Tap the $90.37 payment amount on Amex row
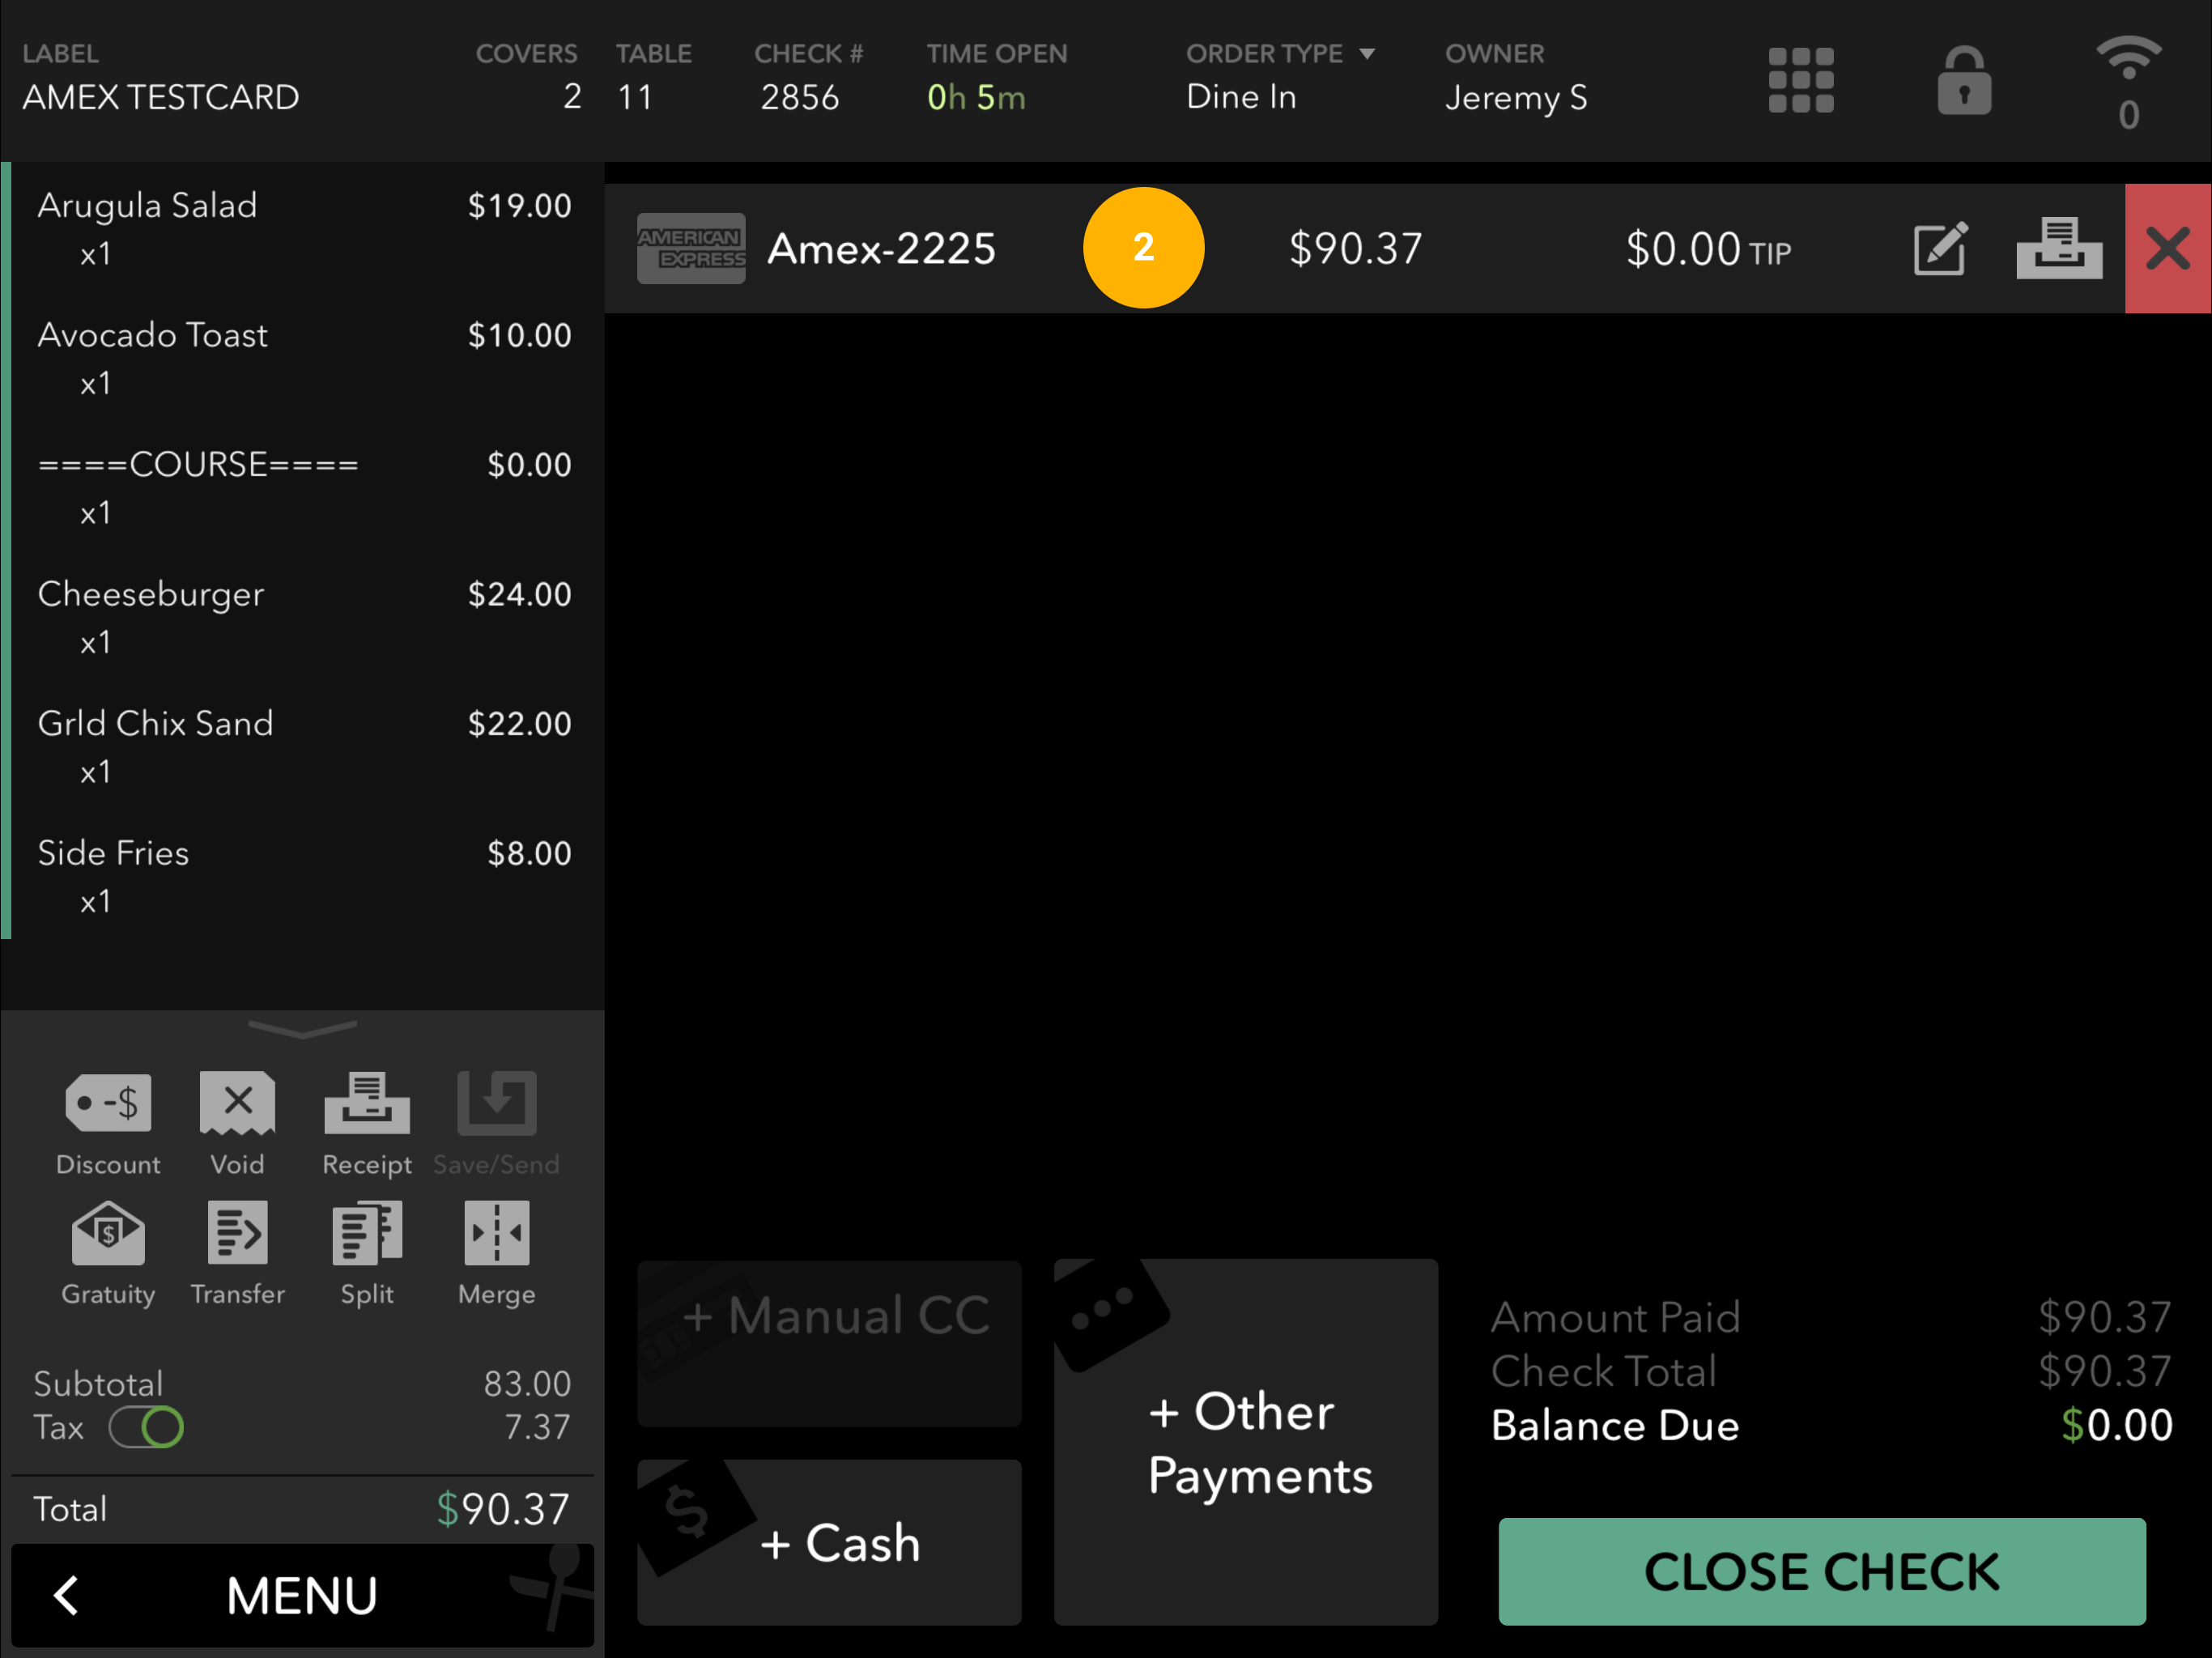The width and height of the screenshot is (2212, 1658). coord(1355,248)
